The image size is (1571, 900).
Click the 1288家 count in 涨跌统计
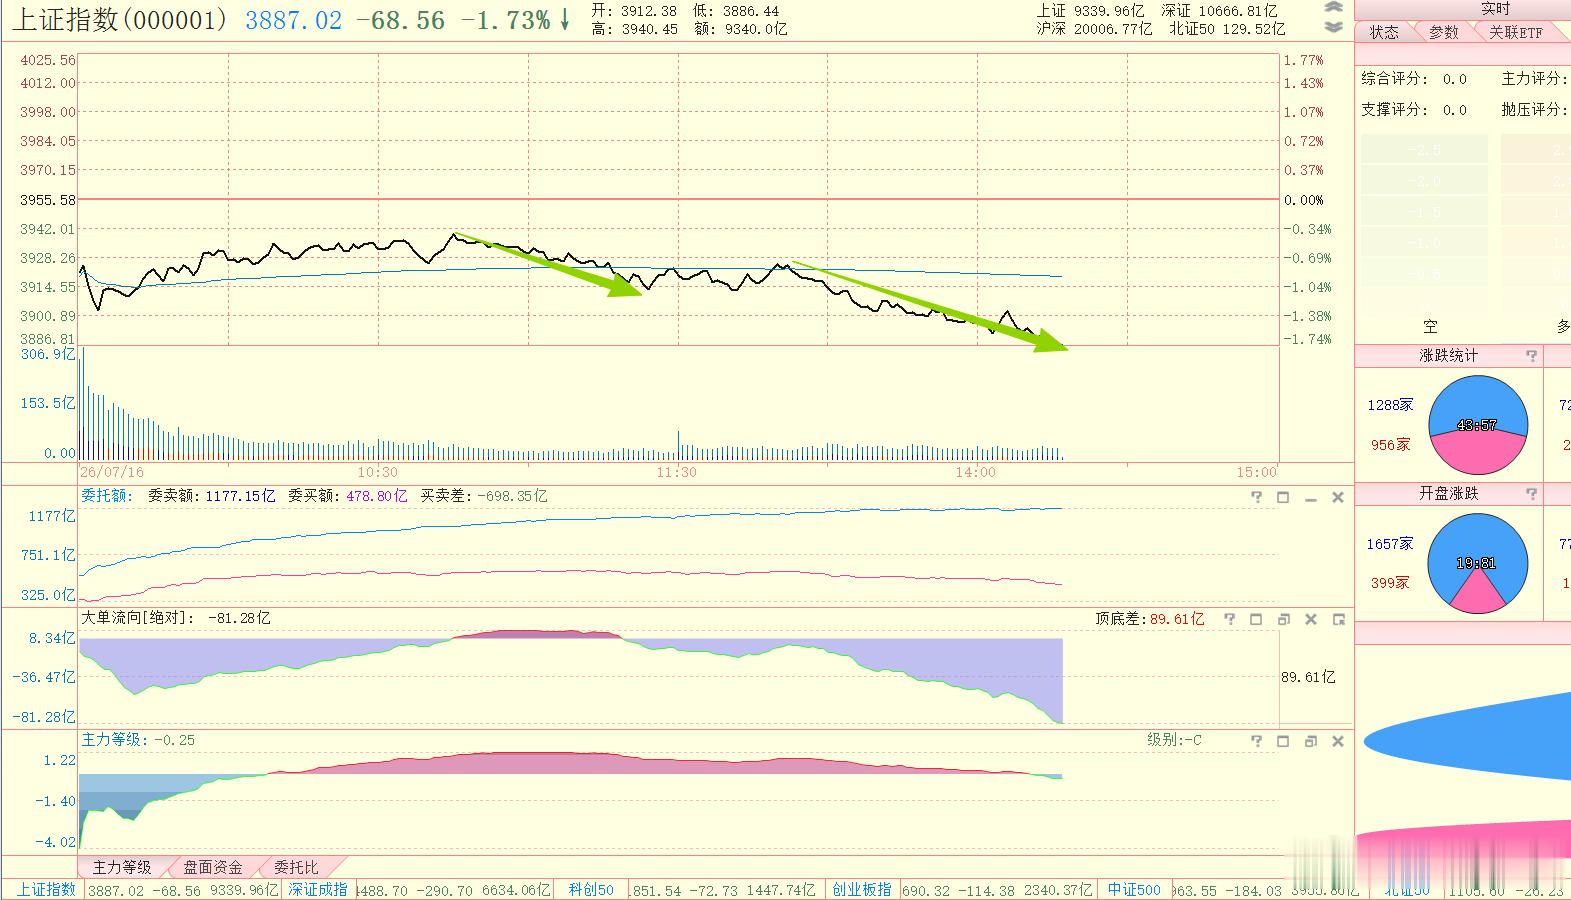[1390, 405]
